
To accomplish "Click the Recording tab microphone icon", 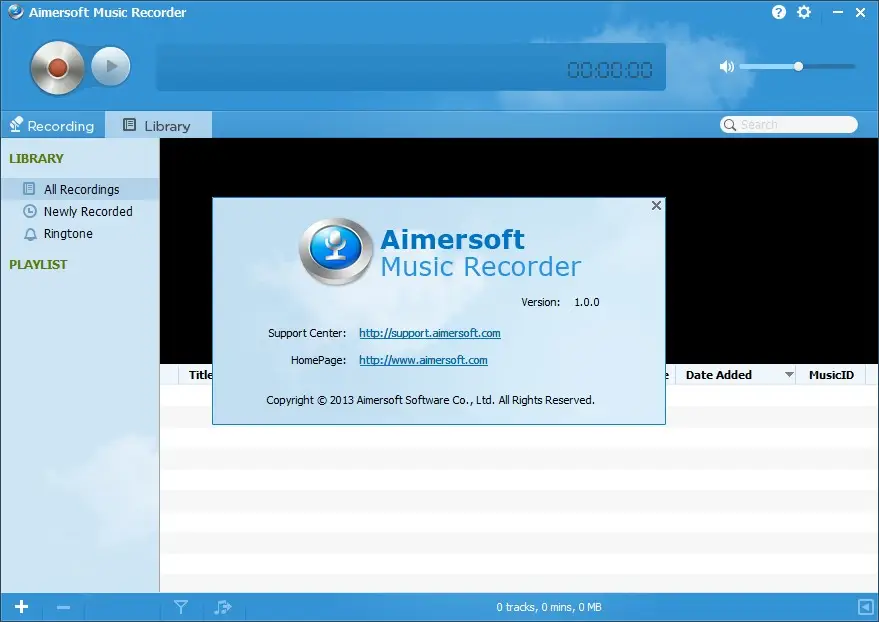I will coord(16,124).
